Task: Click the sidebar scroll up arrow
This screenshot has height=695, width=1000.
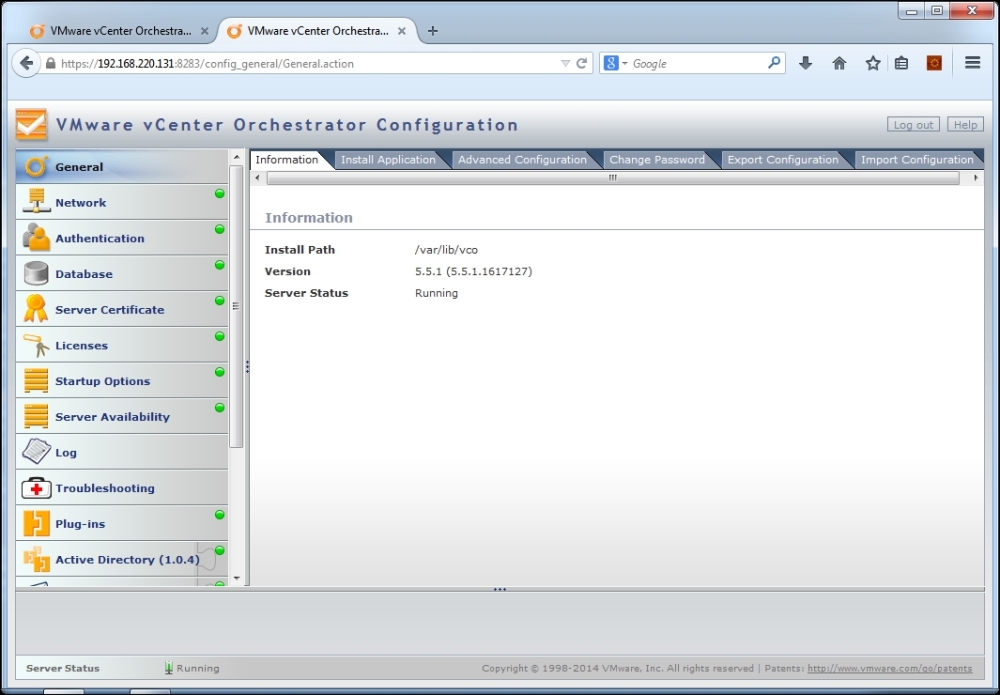Action: [x=237, y=157]
